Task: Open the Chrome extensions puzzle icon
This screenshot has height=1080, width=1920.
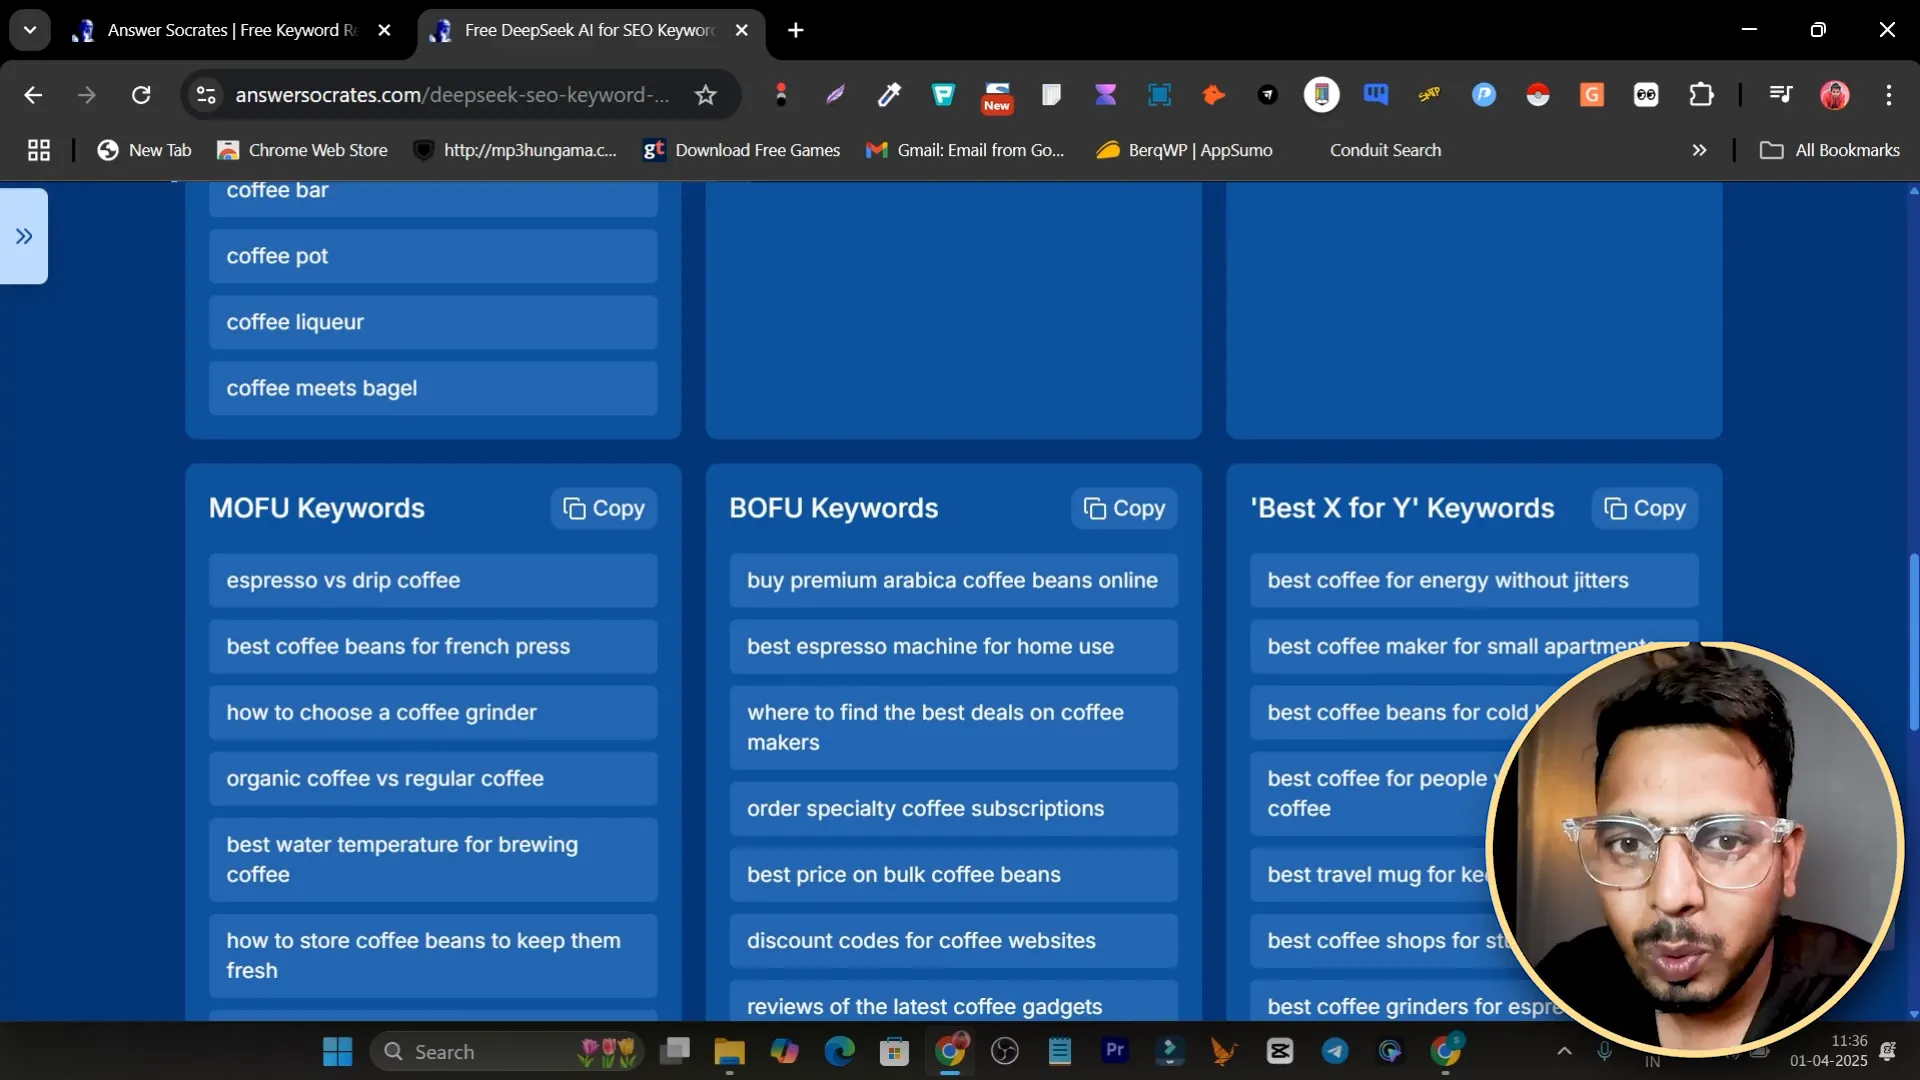Action: click(x=1701, y=95)
